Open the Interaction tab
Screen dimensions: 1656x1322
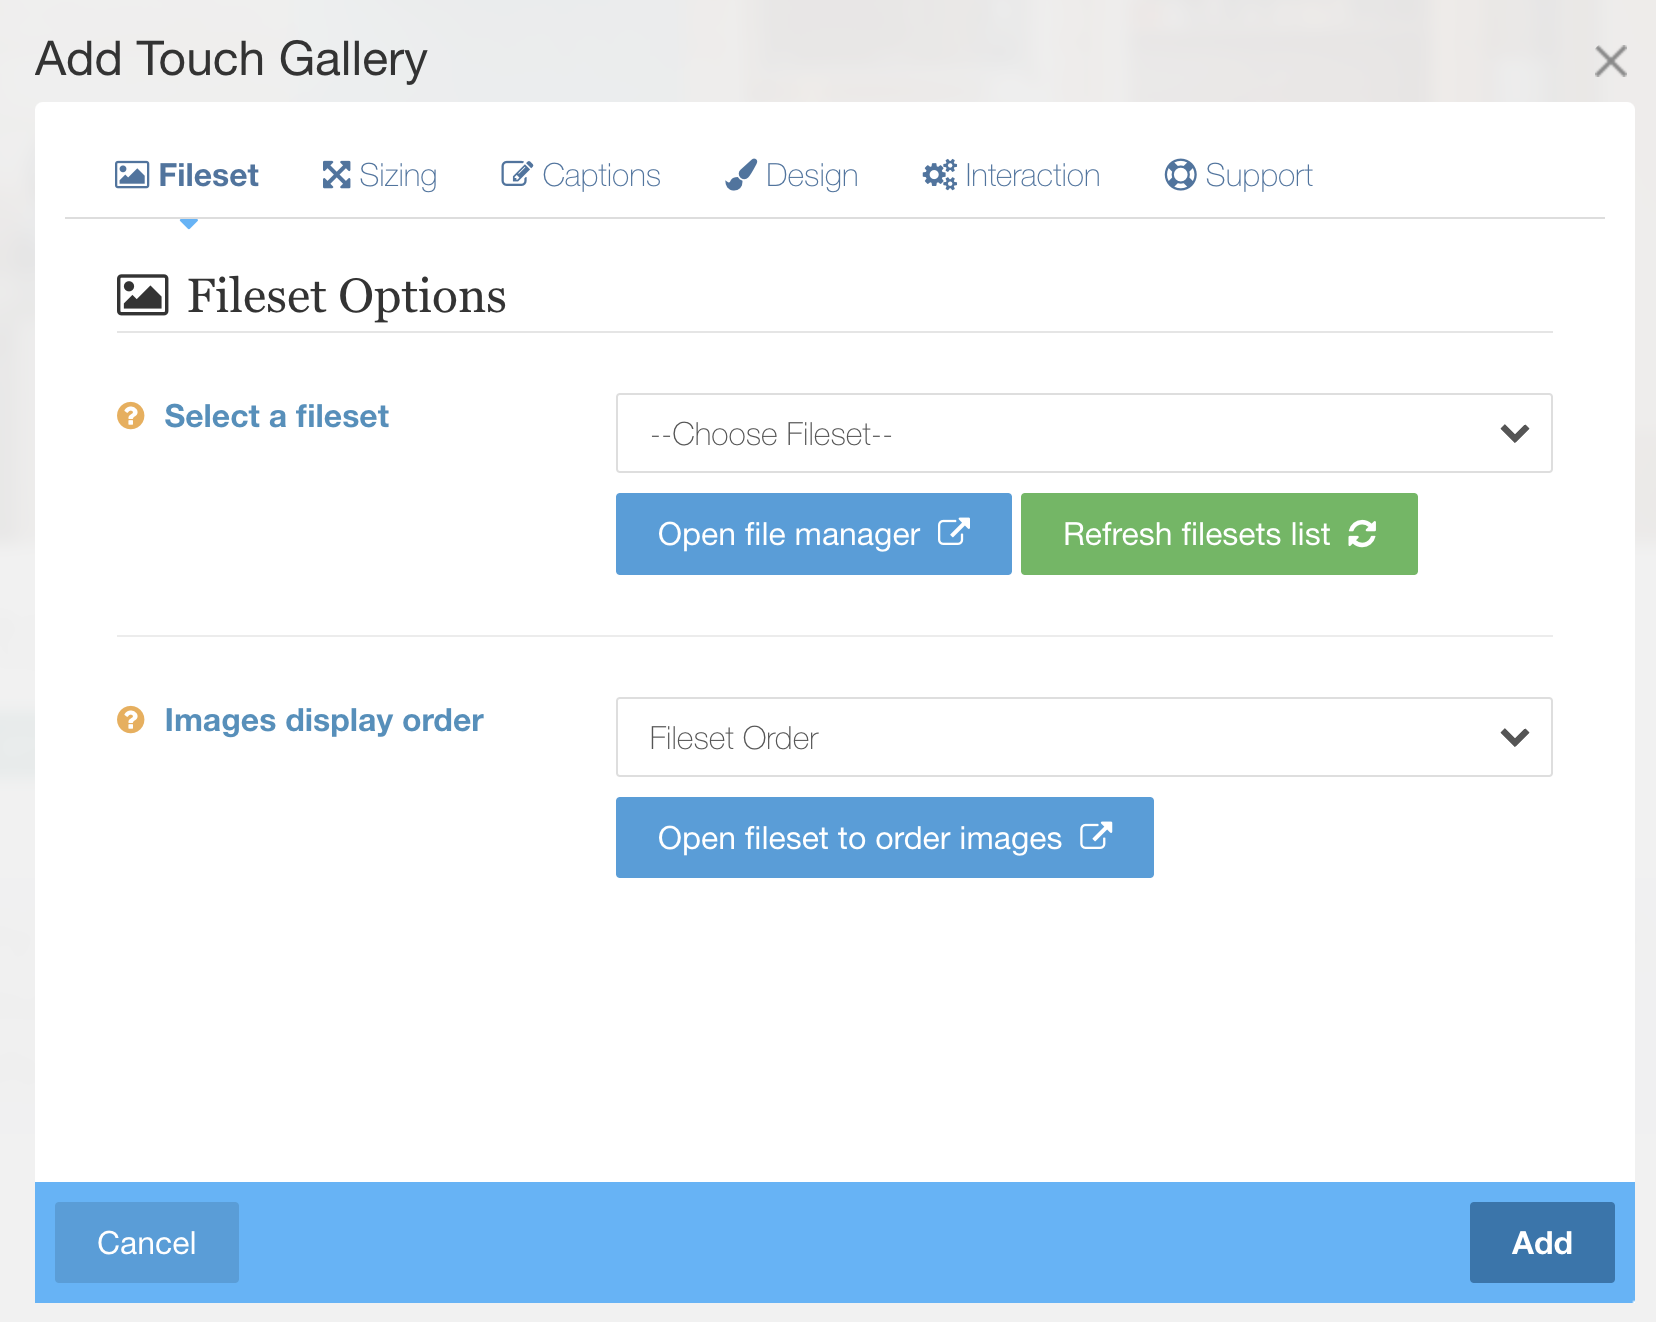pos(1011,175)
